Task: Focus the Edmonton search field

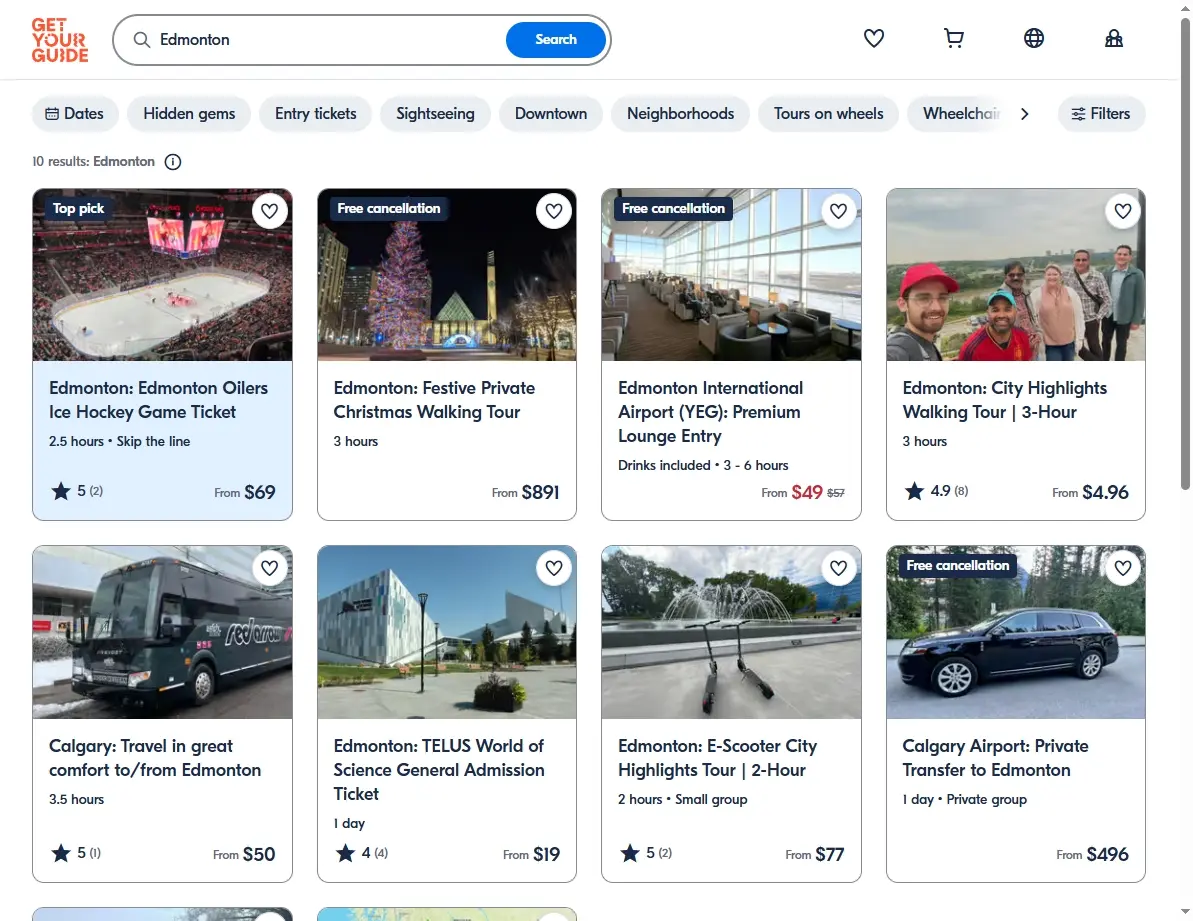Action: [x=327, y=40]
